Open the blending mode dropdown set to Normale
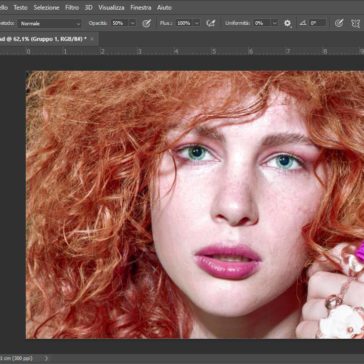364x364 pixels. pos(49,23)
